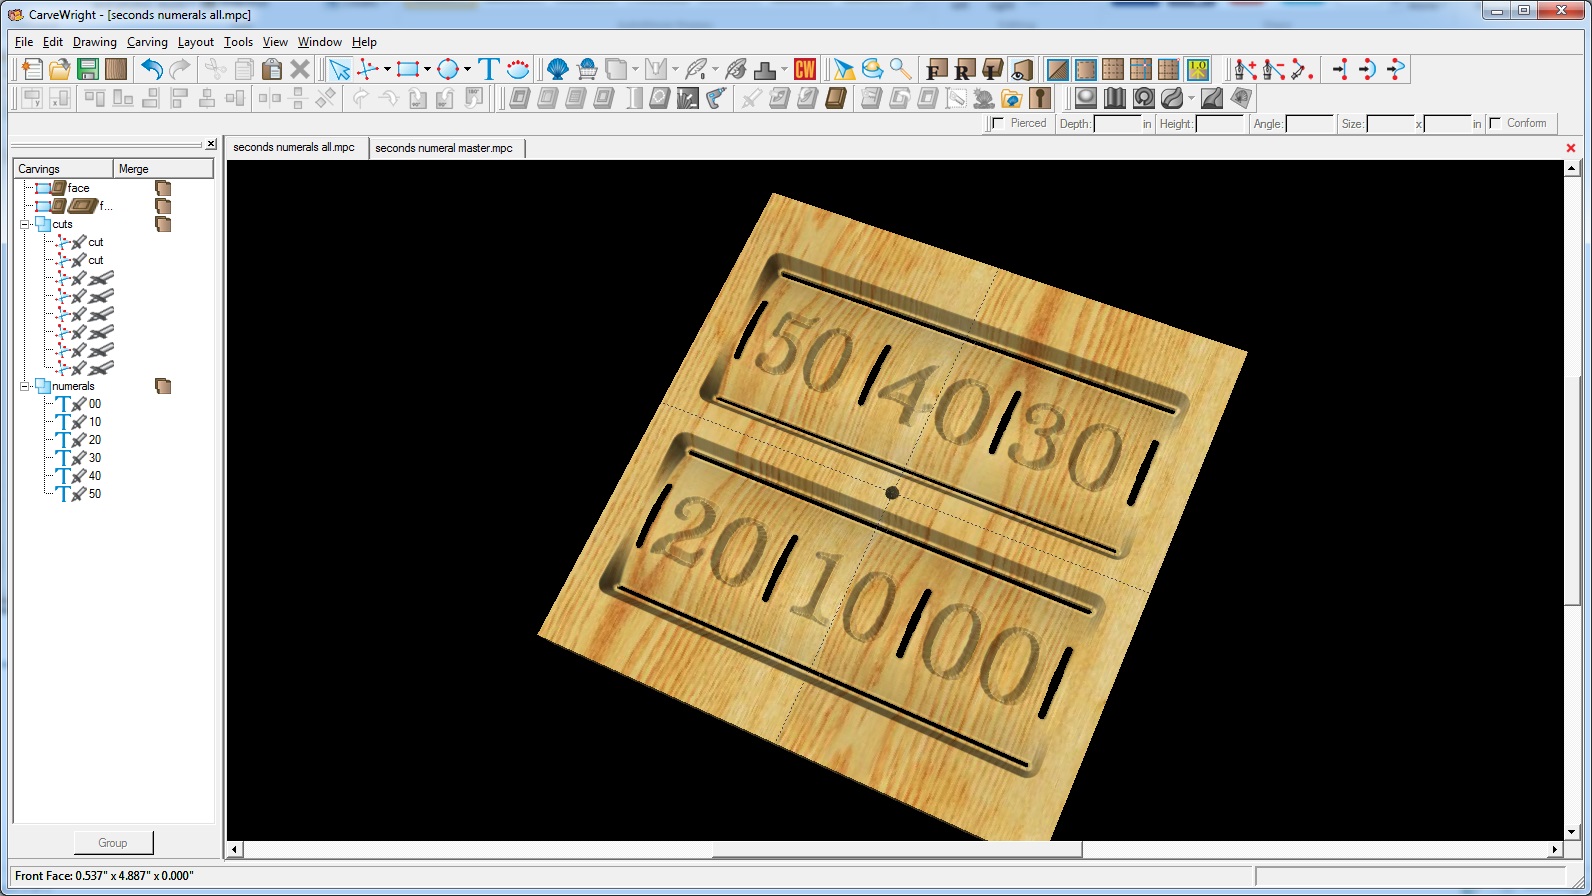The image size is (1592, 896).
Task: Open the Layout menu
Action: 196,42
